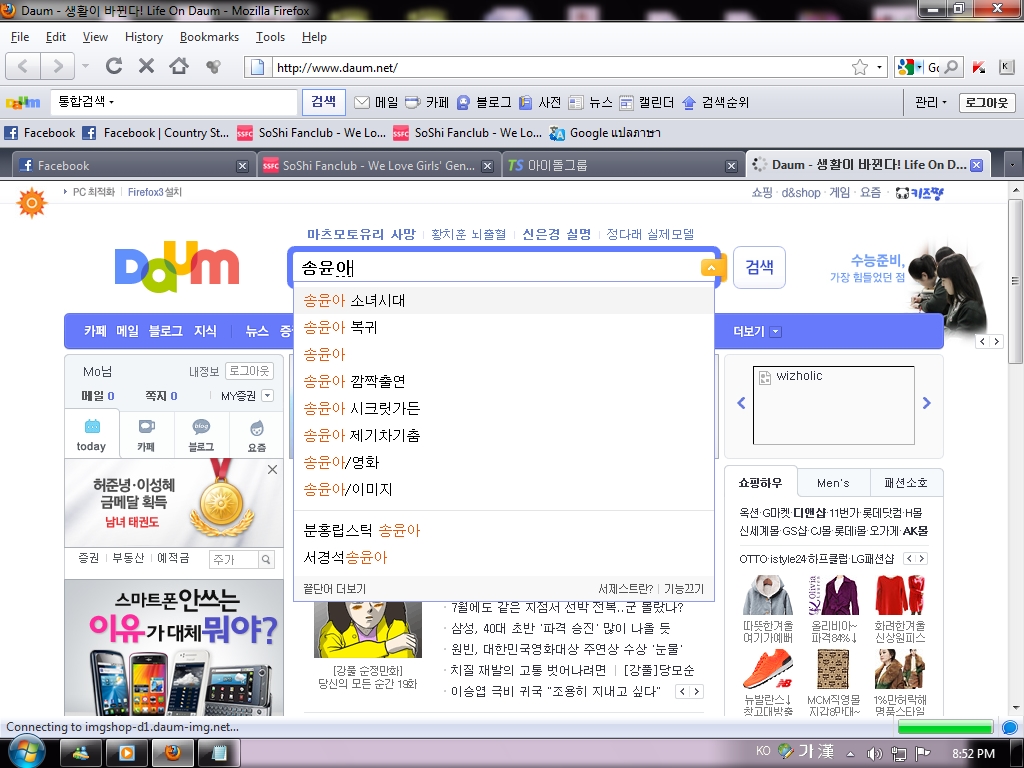Open bookmark Google แปลภาษา

pyautogui.click(x=605, y=133)
